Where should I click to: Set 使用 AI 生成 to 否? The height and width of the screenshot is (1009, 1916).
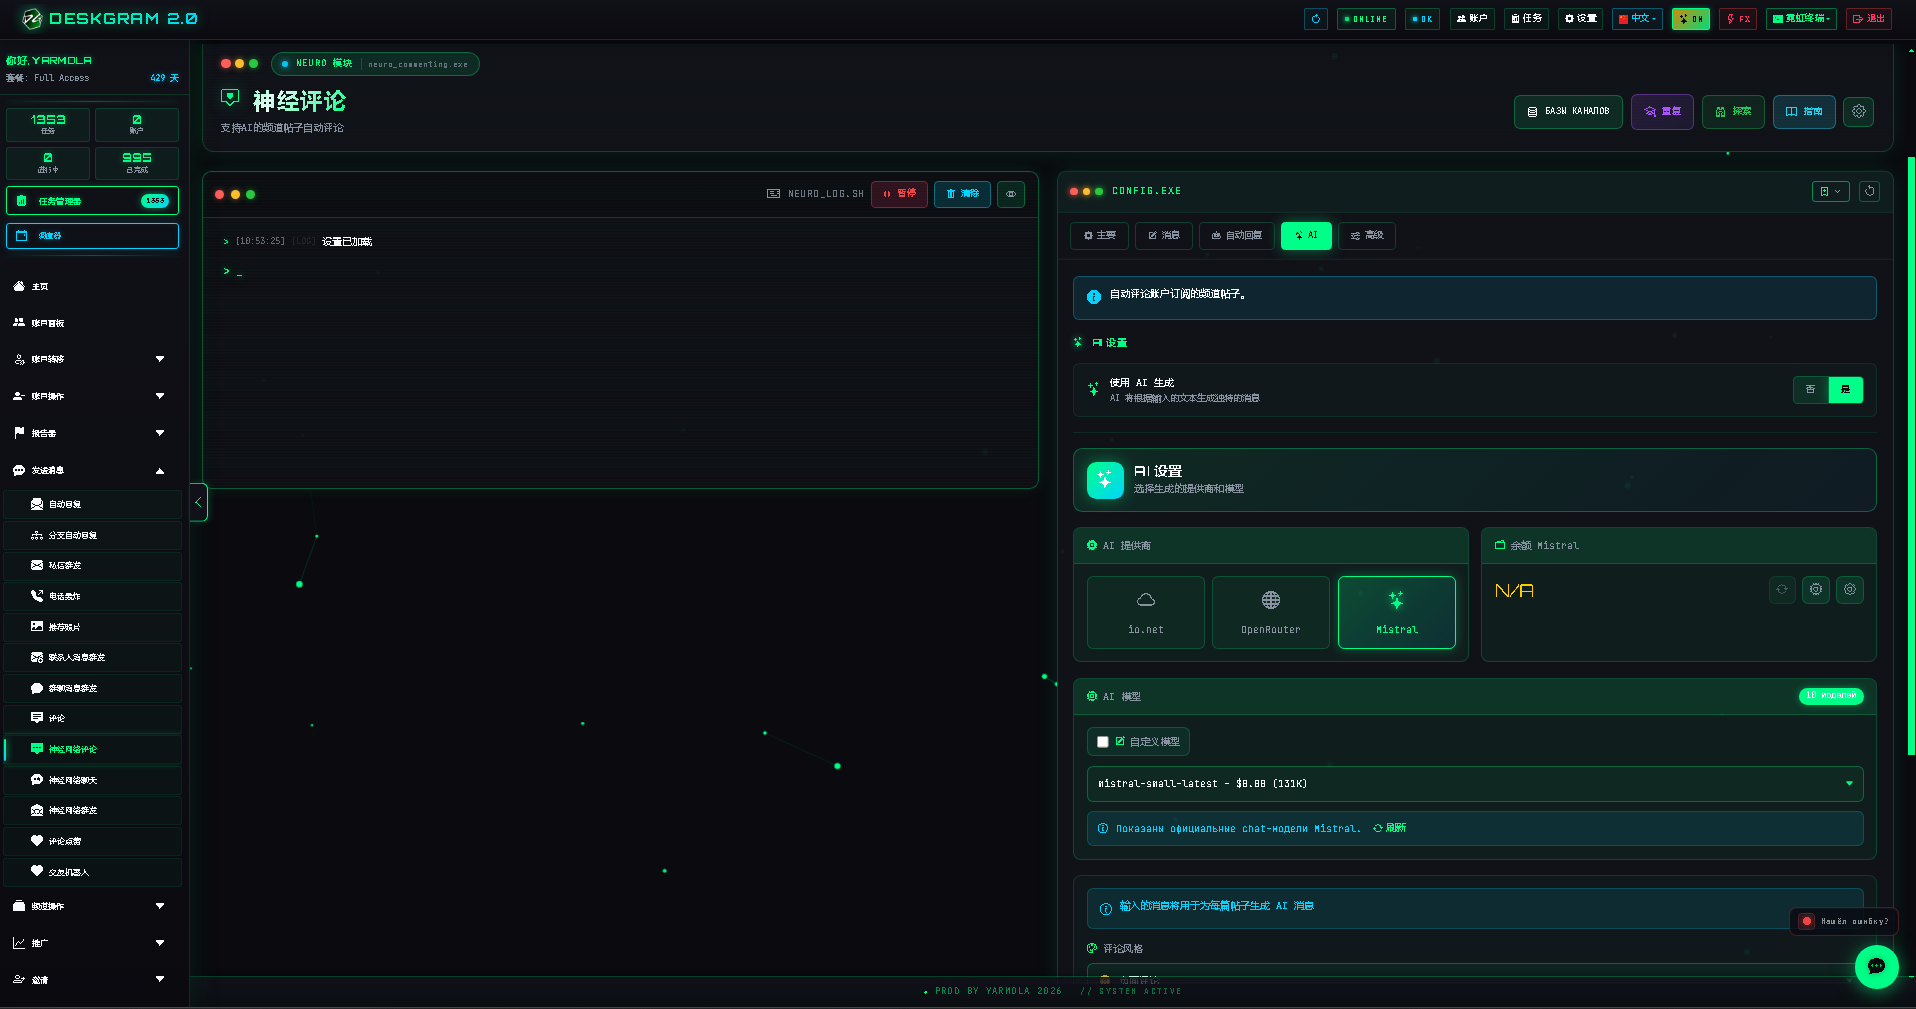tap(1810, 390)
